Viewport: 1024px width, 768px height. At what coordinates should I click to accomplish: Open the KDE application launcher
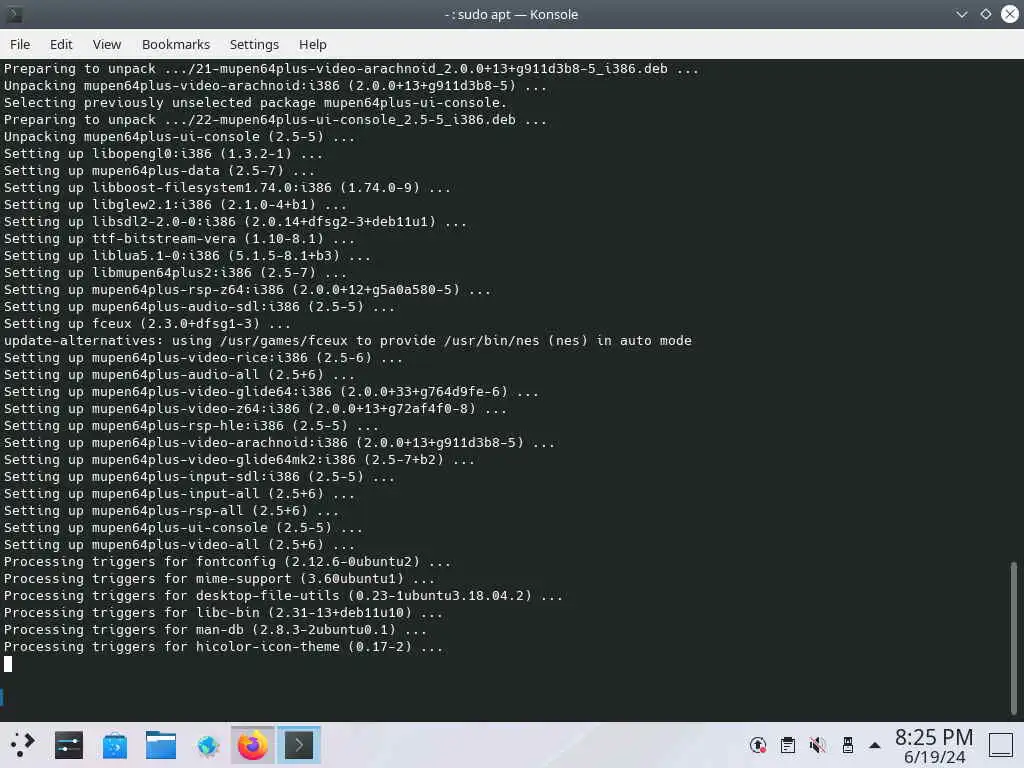click(22, 744)
